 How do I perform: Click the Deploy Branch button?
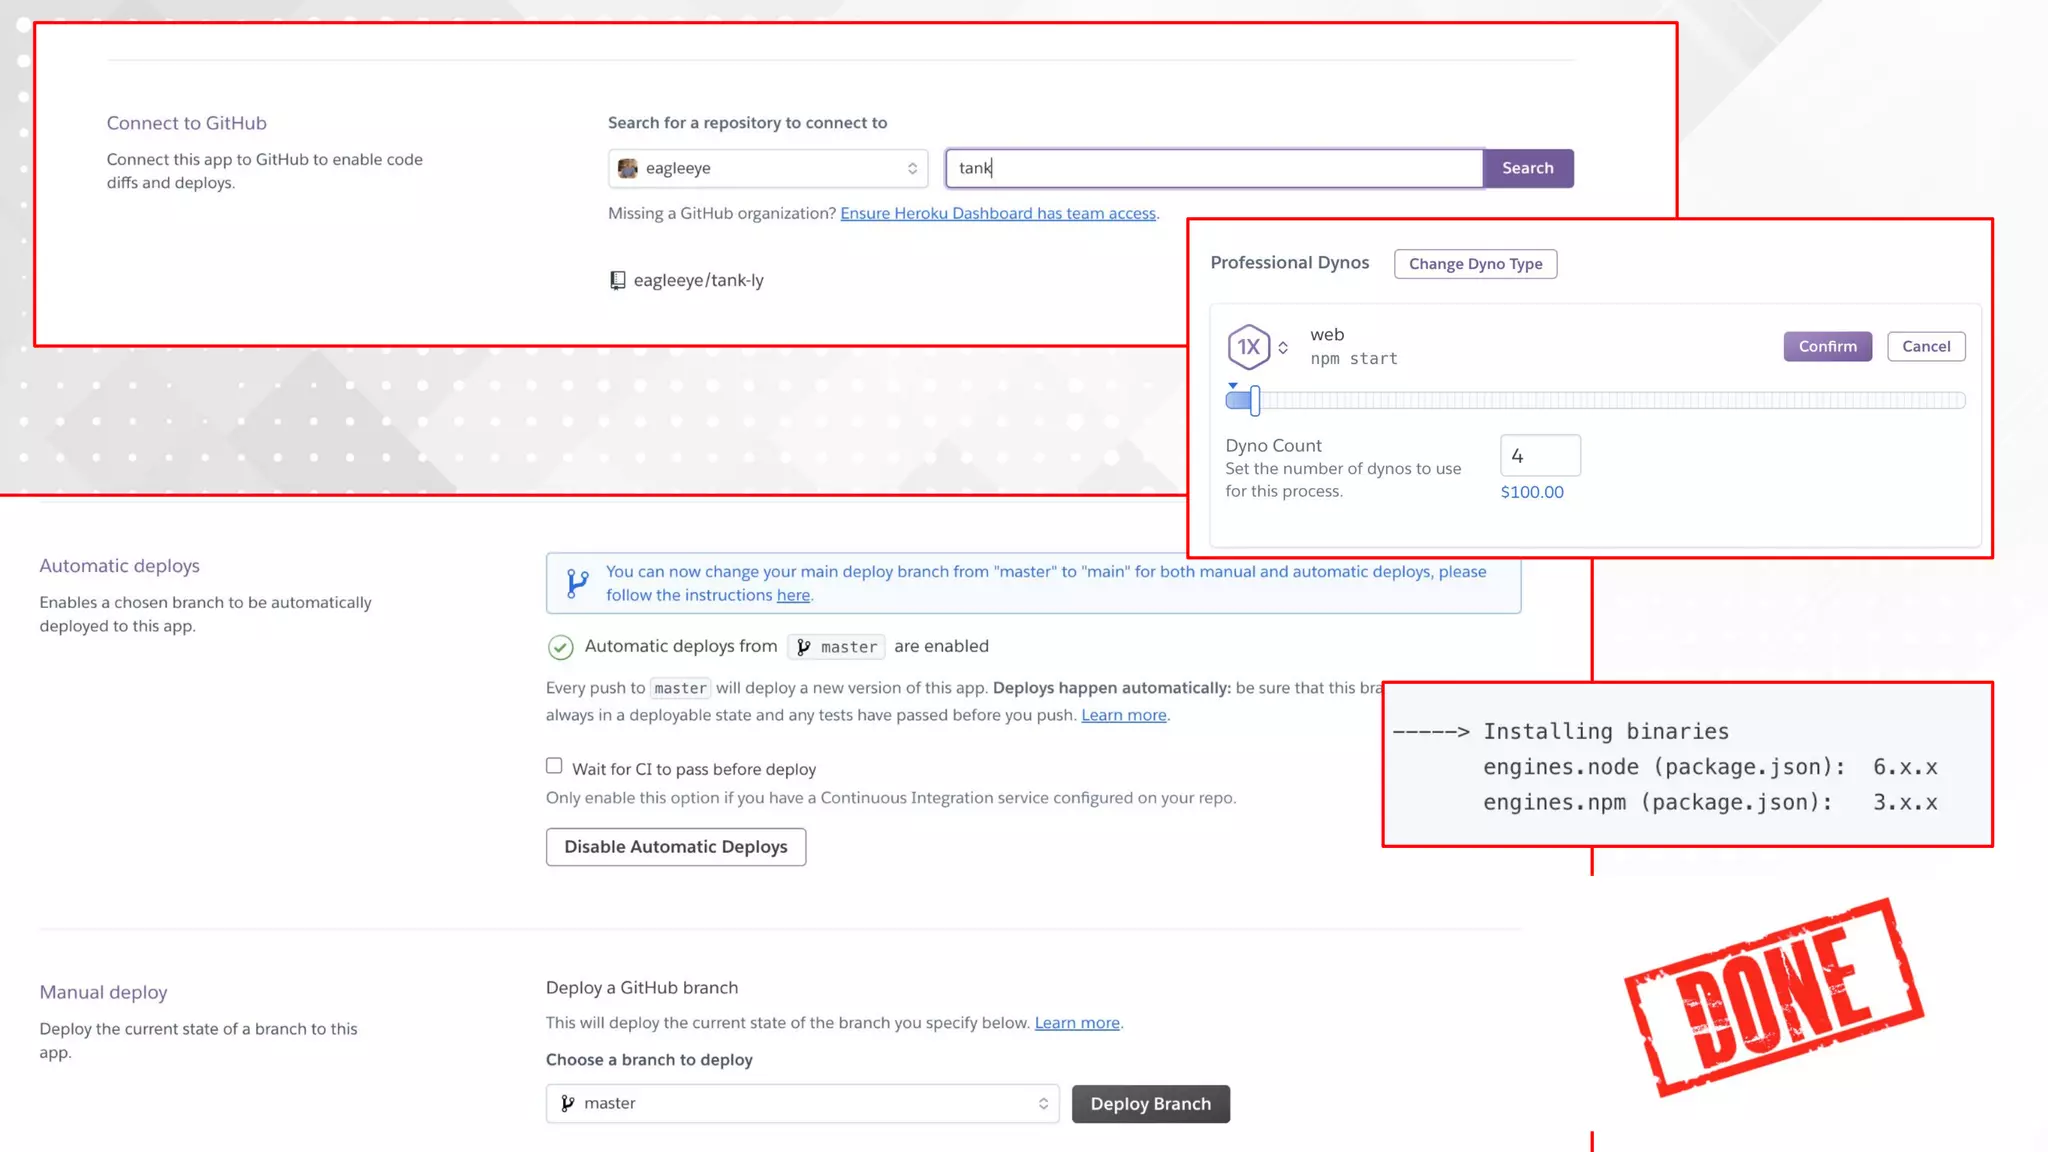pyautogui.click(x=1150, y=1103)
